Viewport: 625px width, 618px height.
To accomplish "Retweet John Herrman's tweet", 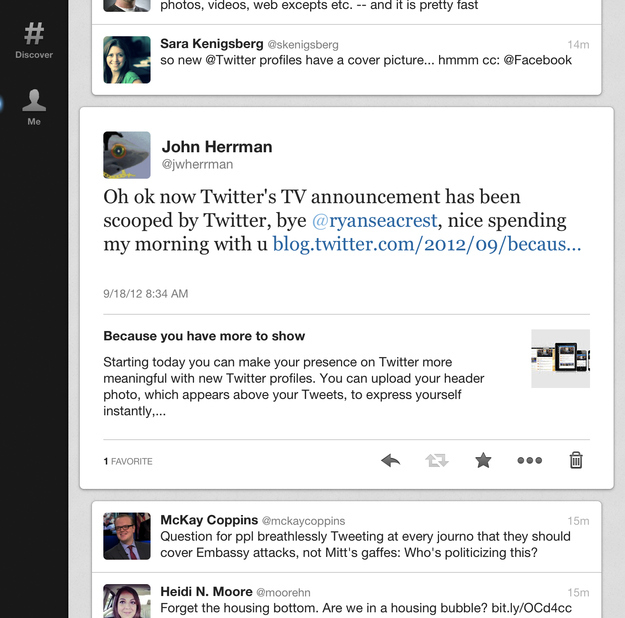I will coord(437,461).
